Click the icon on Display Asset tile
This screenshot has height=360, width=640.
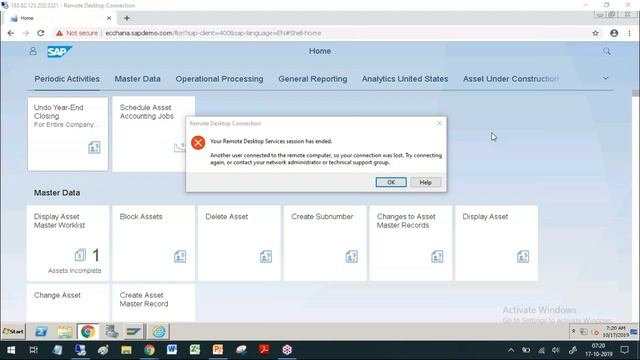point(523,256)
